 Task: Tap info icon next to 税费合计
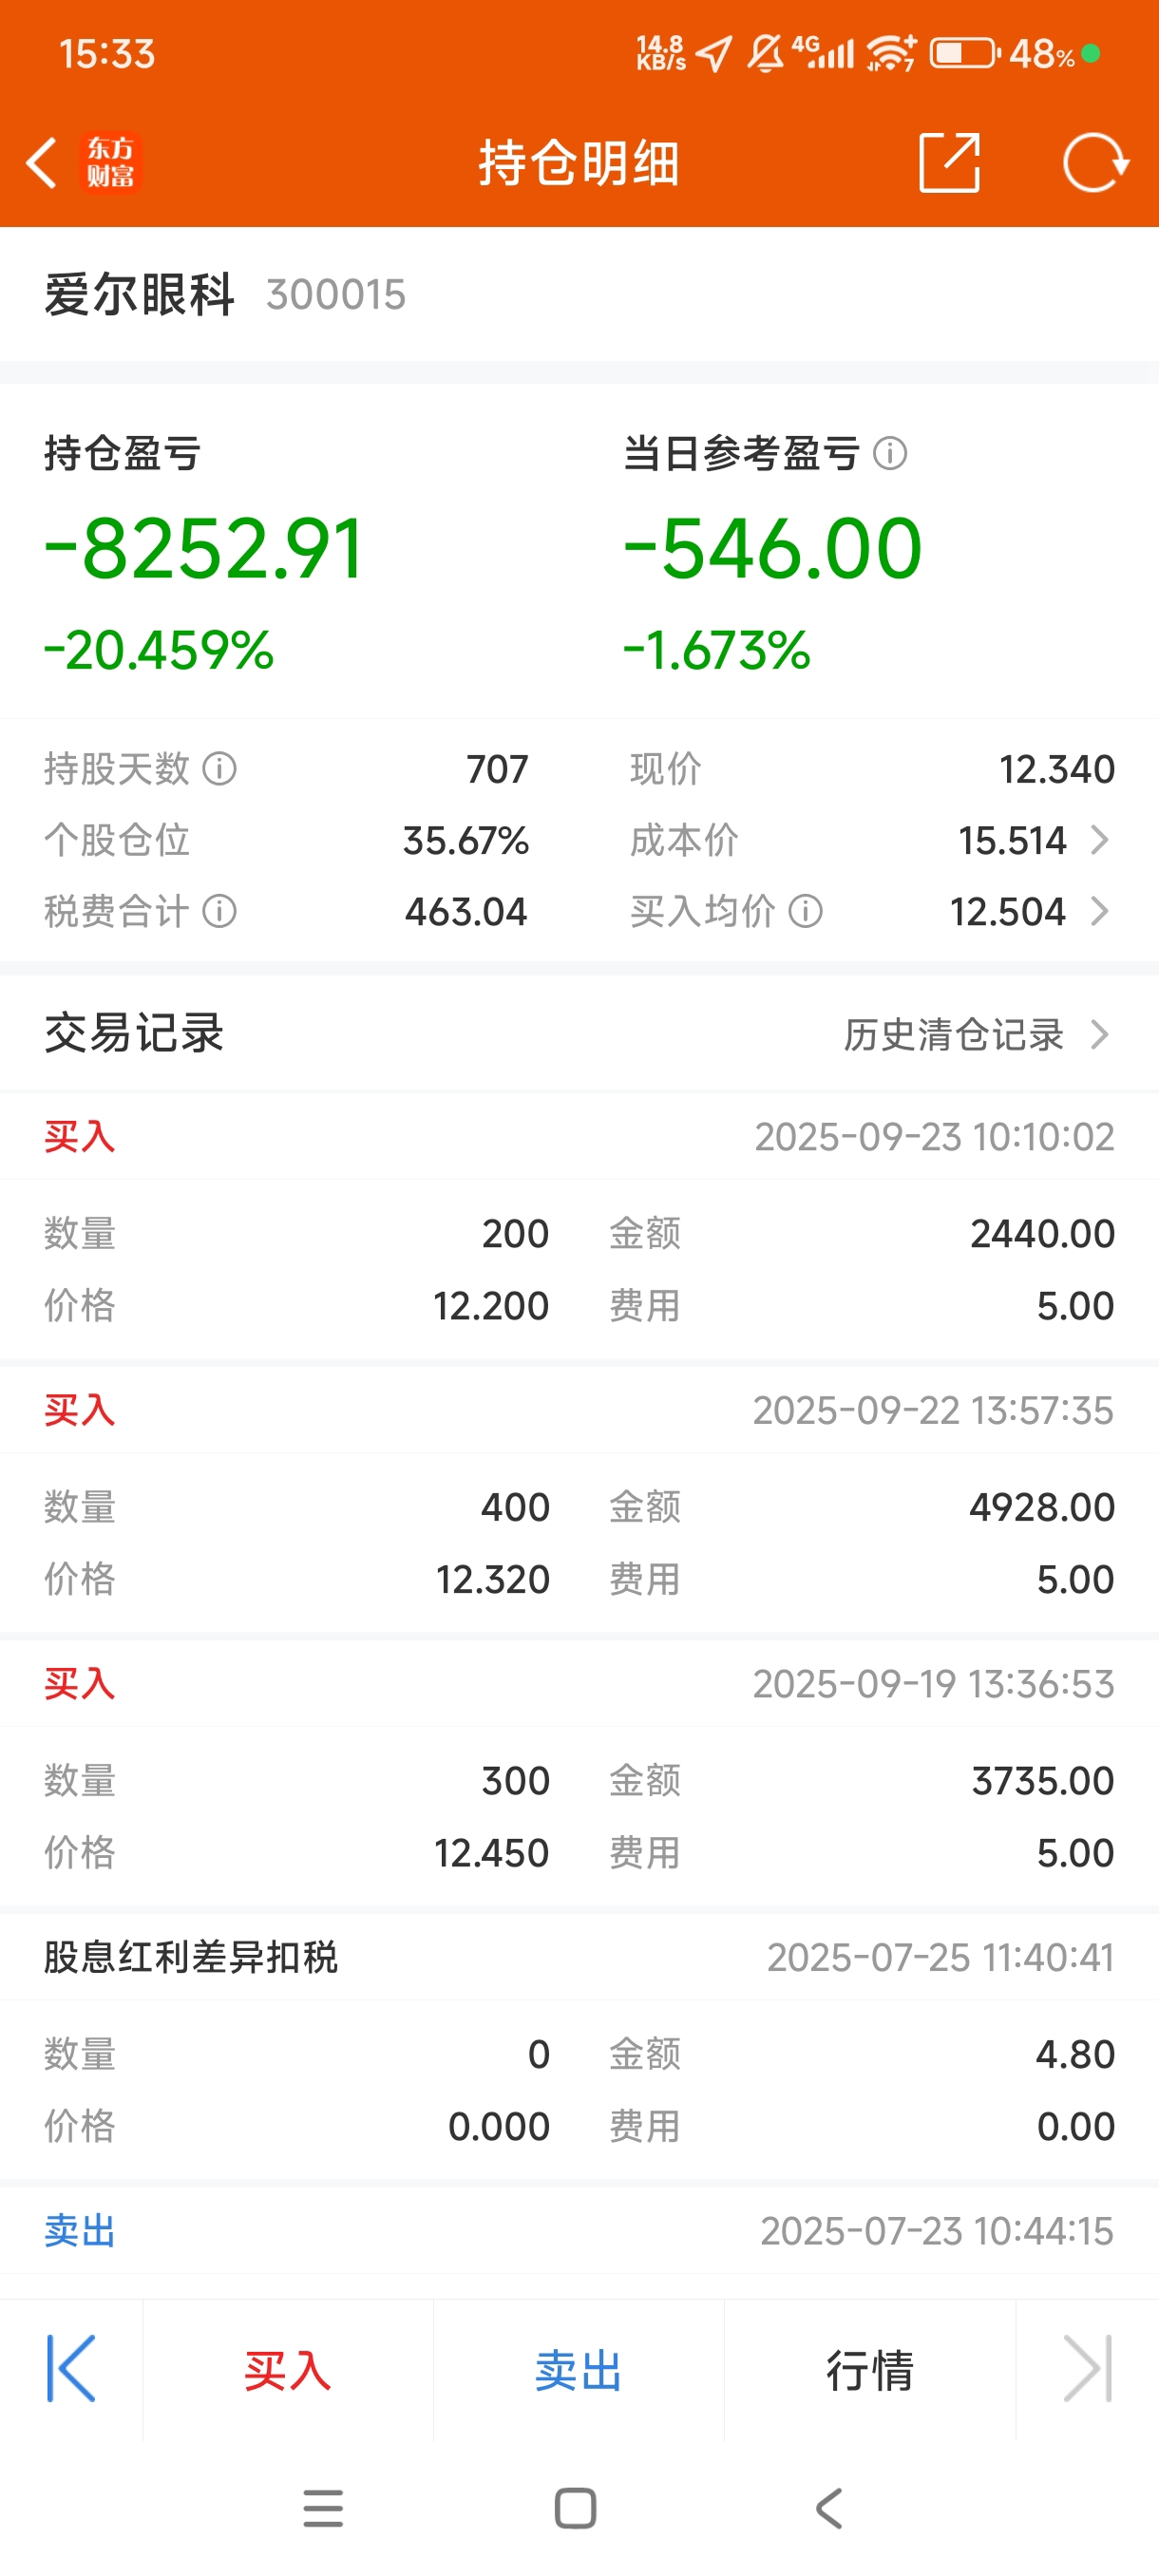220,911
